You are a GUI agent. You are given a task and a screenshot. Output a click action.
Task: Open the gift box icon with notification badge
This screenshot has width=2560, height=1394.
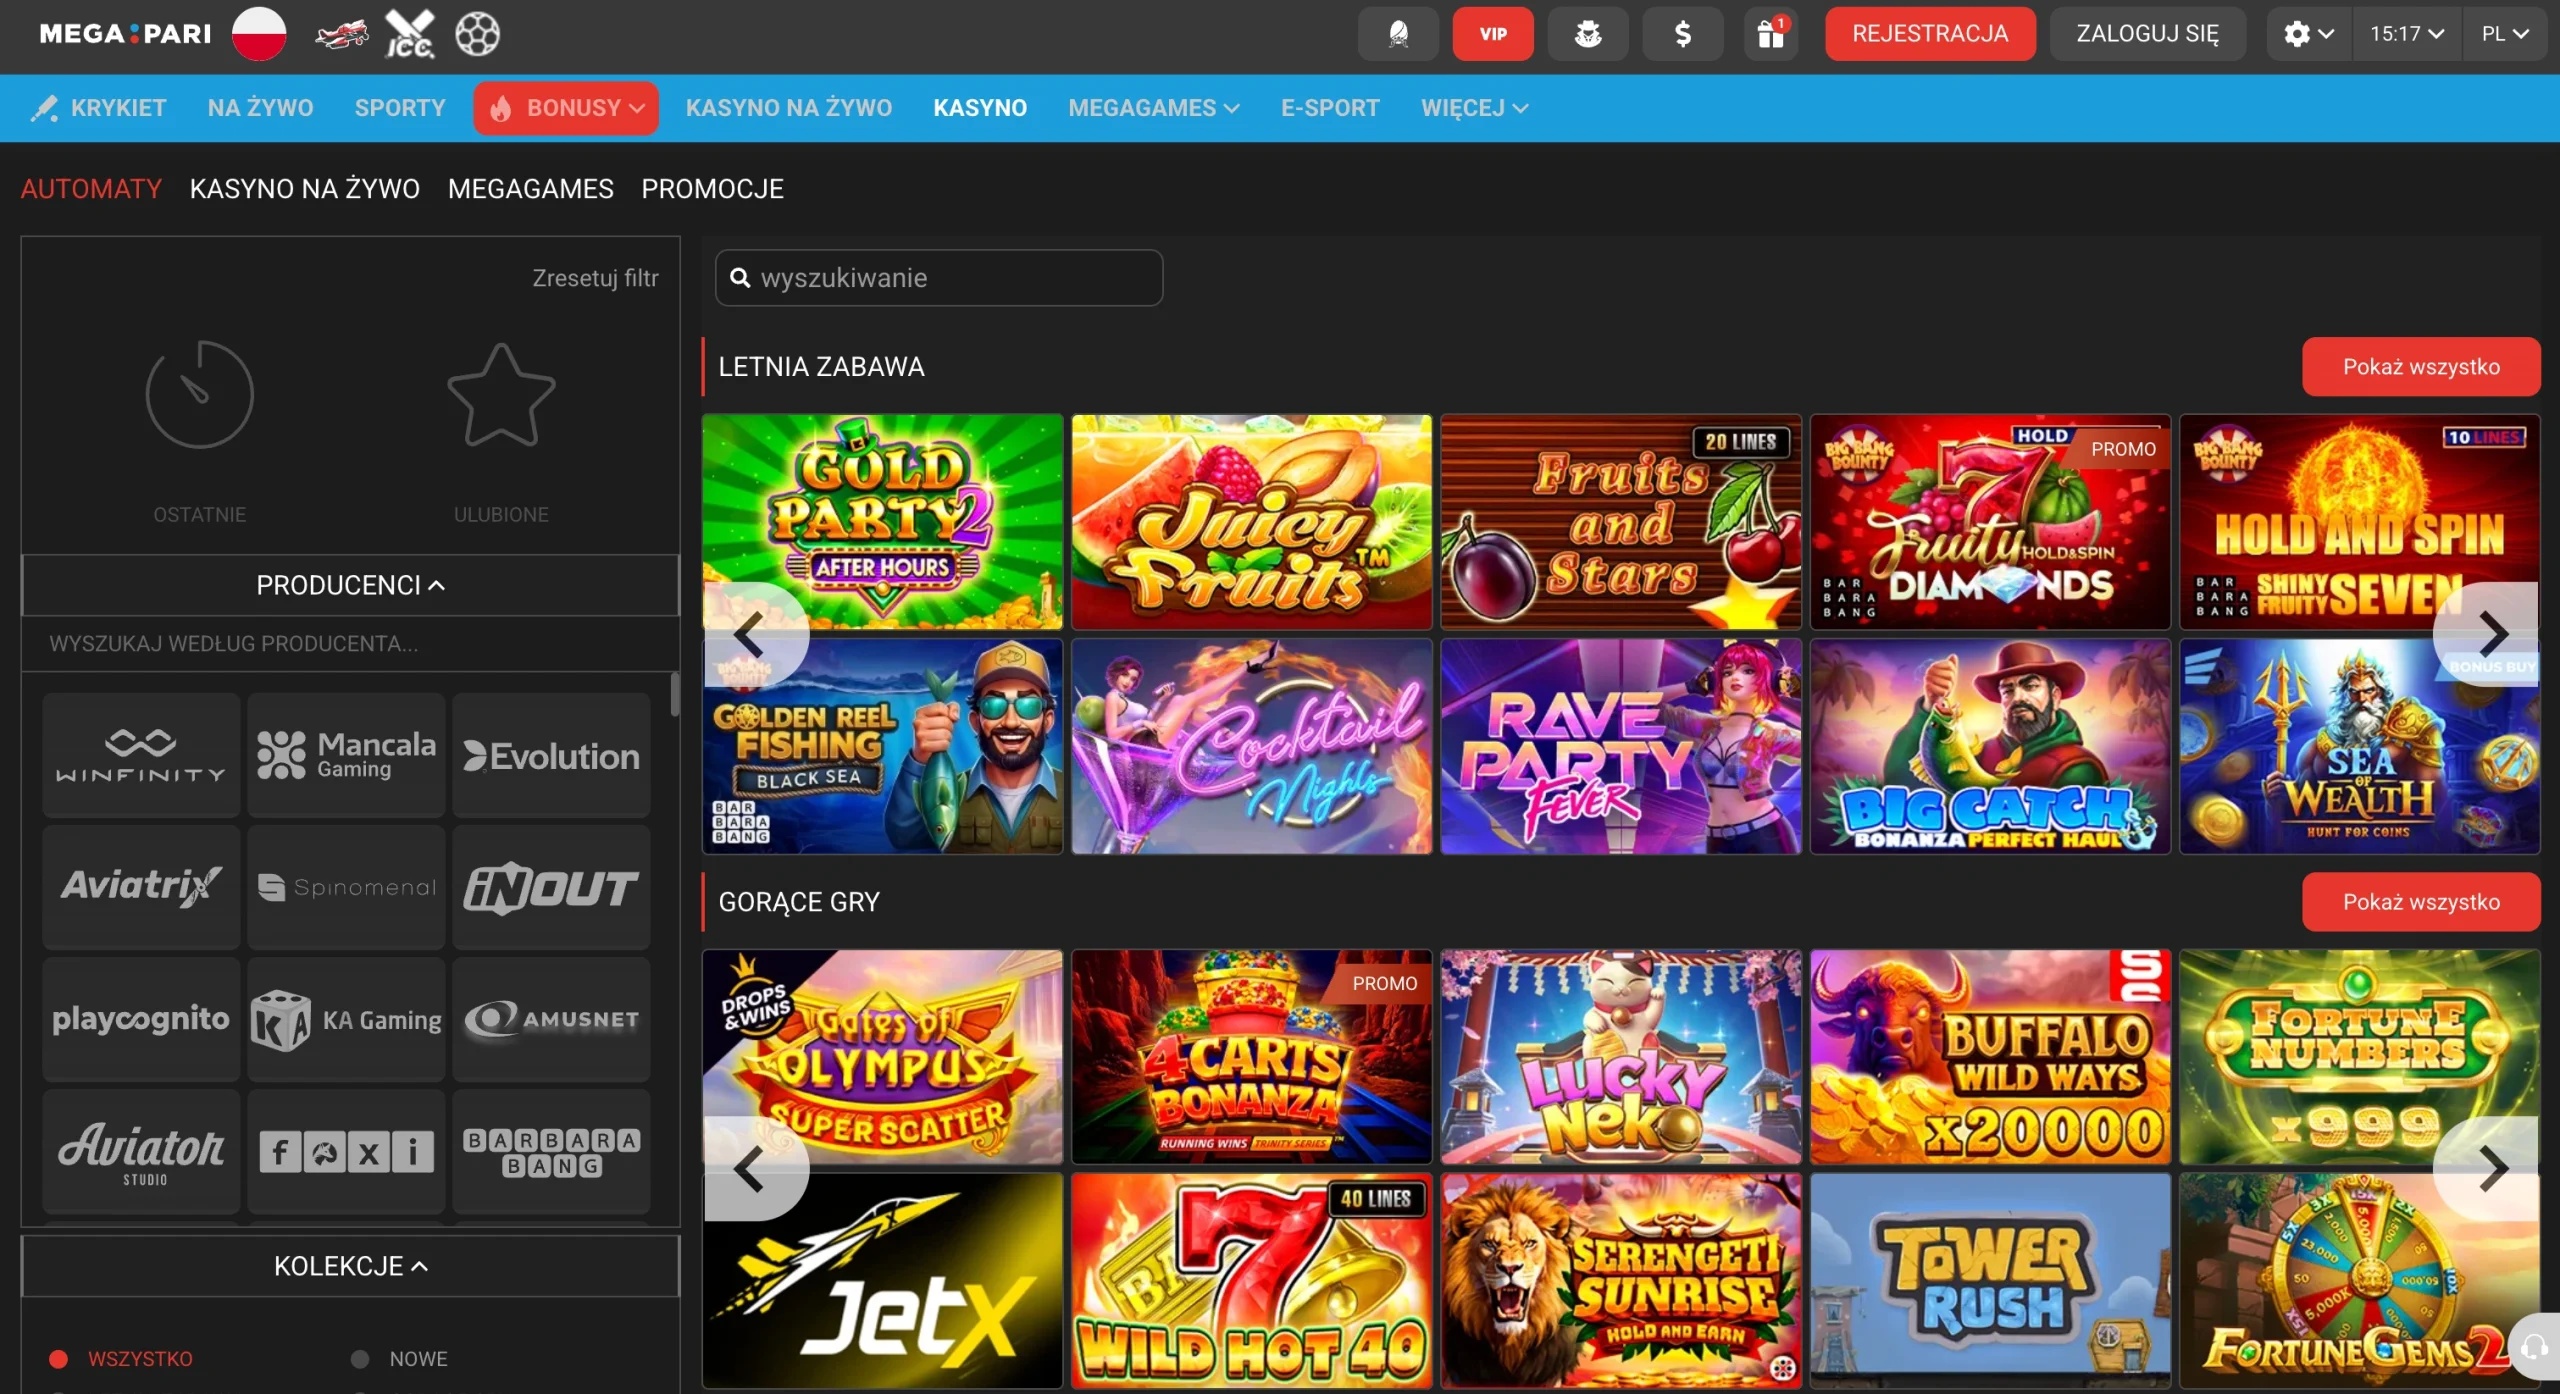point(1771,34)
